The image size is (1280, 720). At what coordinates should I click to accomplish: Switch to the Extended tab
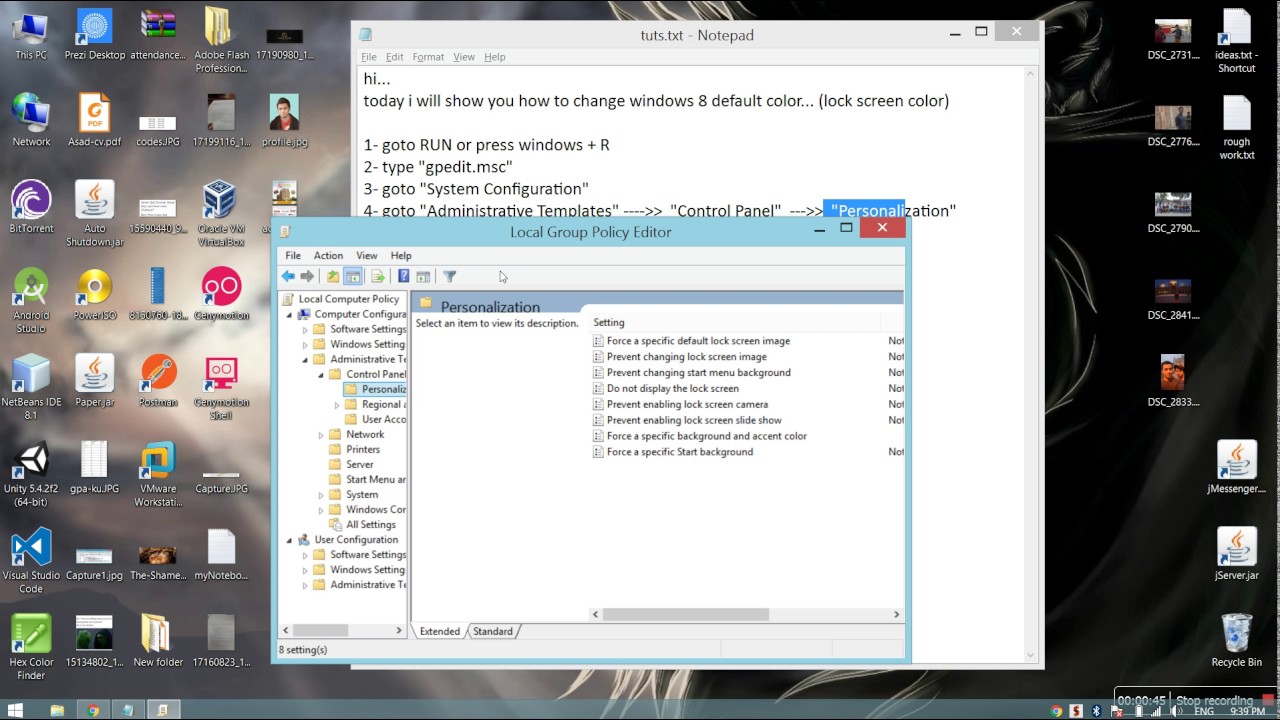(x=440, y=631)
